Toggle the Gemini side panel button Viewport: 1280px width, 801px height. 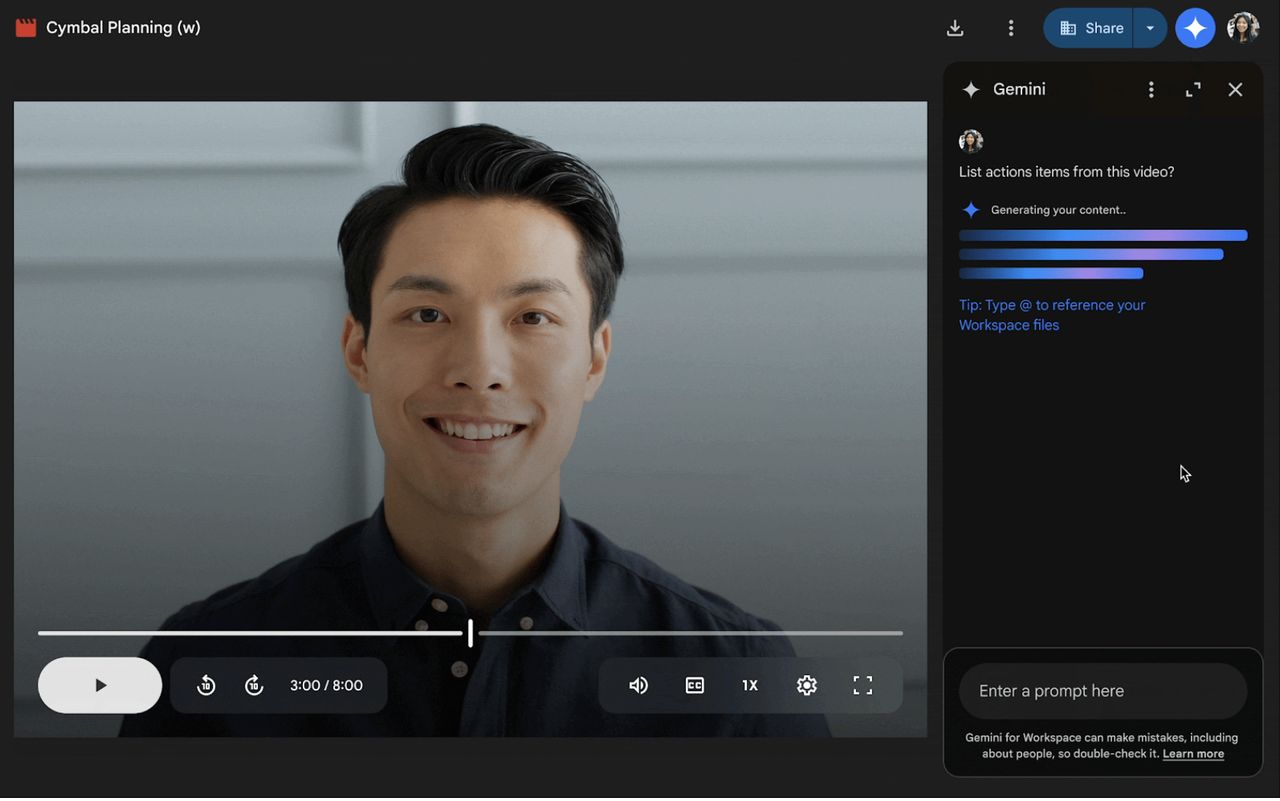(1195, 28)
